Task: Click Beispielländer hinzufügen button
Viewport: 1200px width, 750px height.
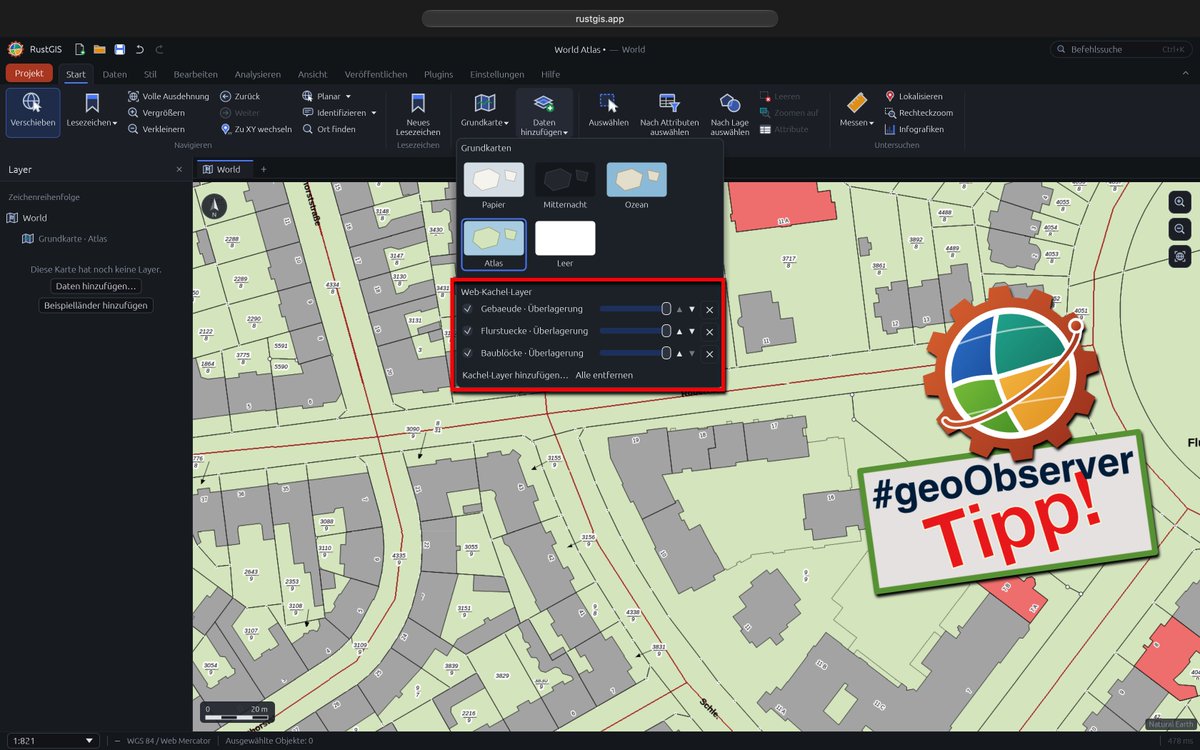Action: click(96, 305)
